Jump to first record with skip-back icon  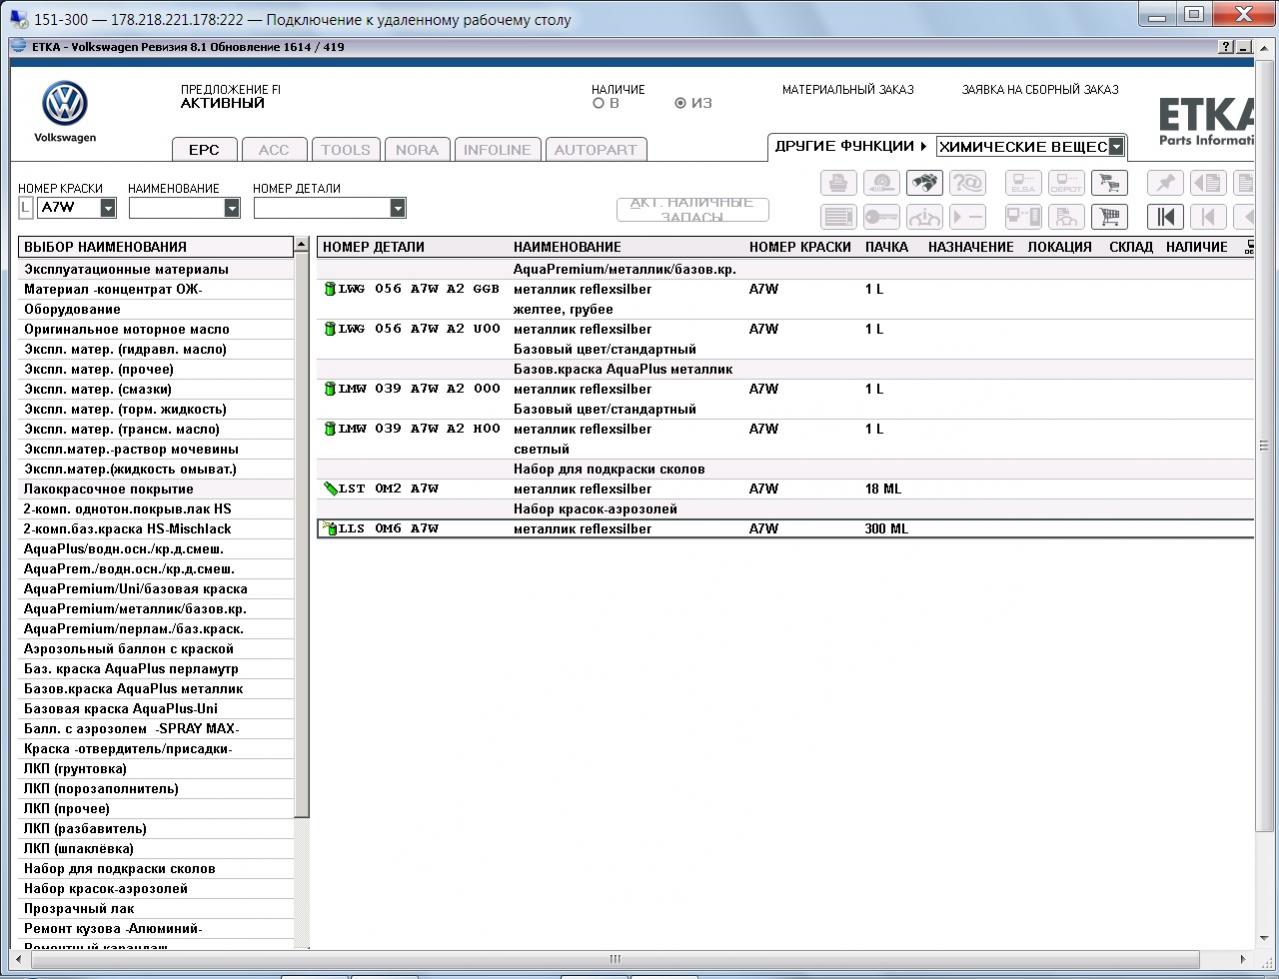(1165, 216)
